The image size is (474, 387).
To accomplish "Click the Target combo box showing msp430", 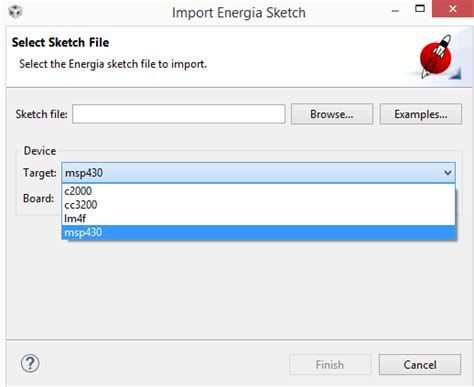I will point(258,173).
